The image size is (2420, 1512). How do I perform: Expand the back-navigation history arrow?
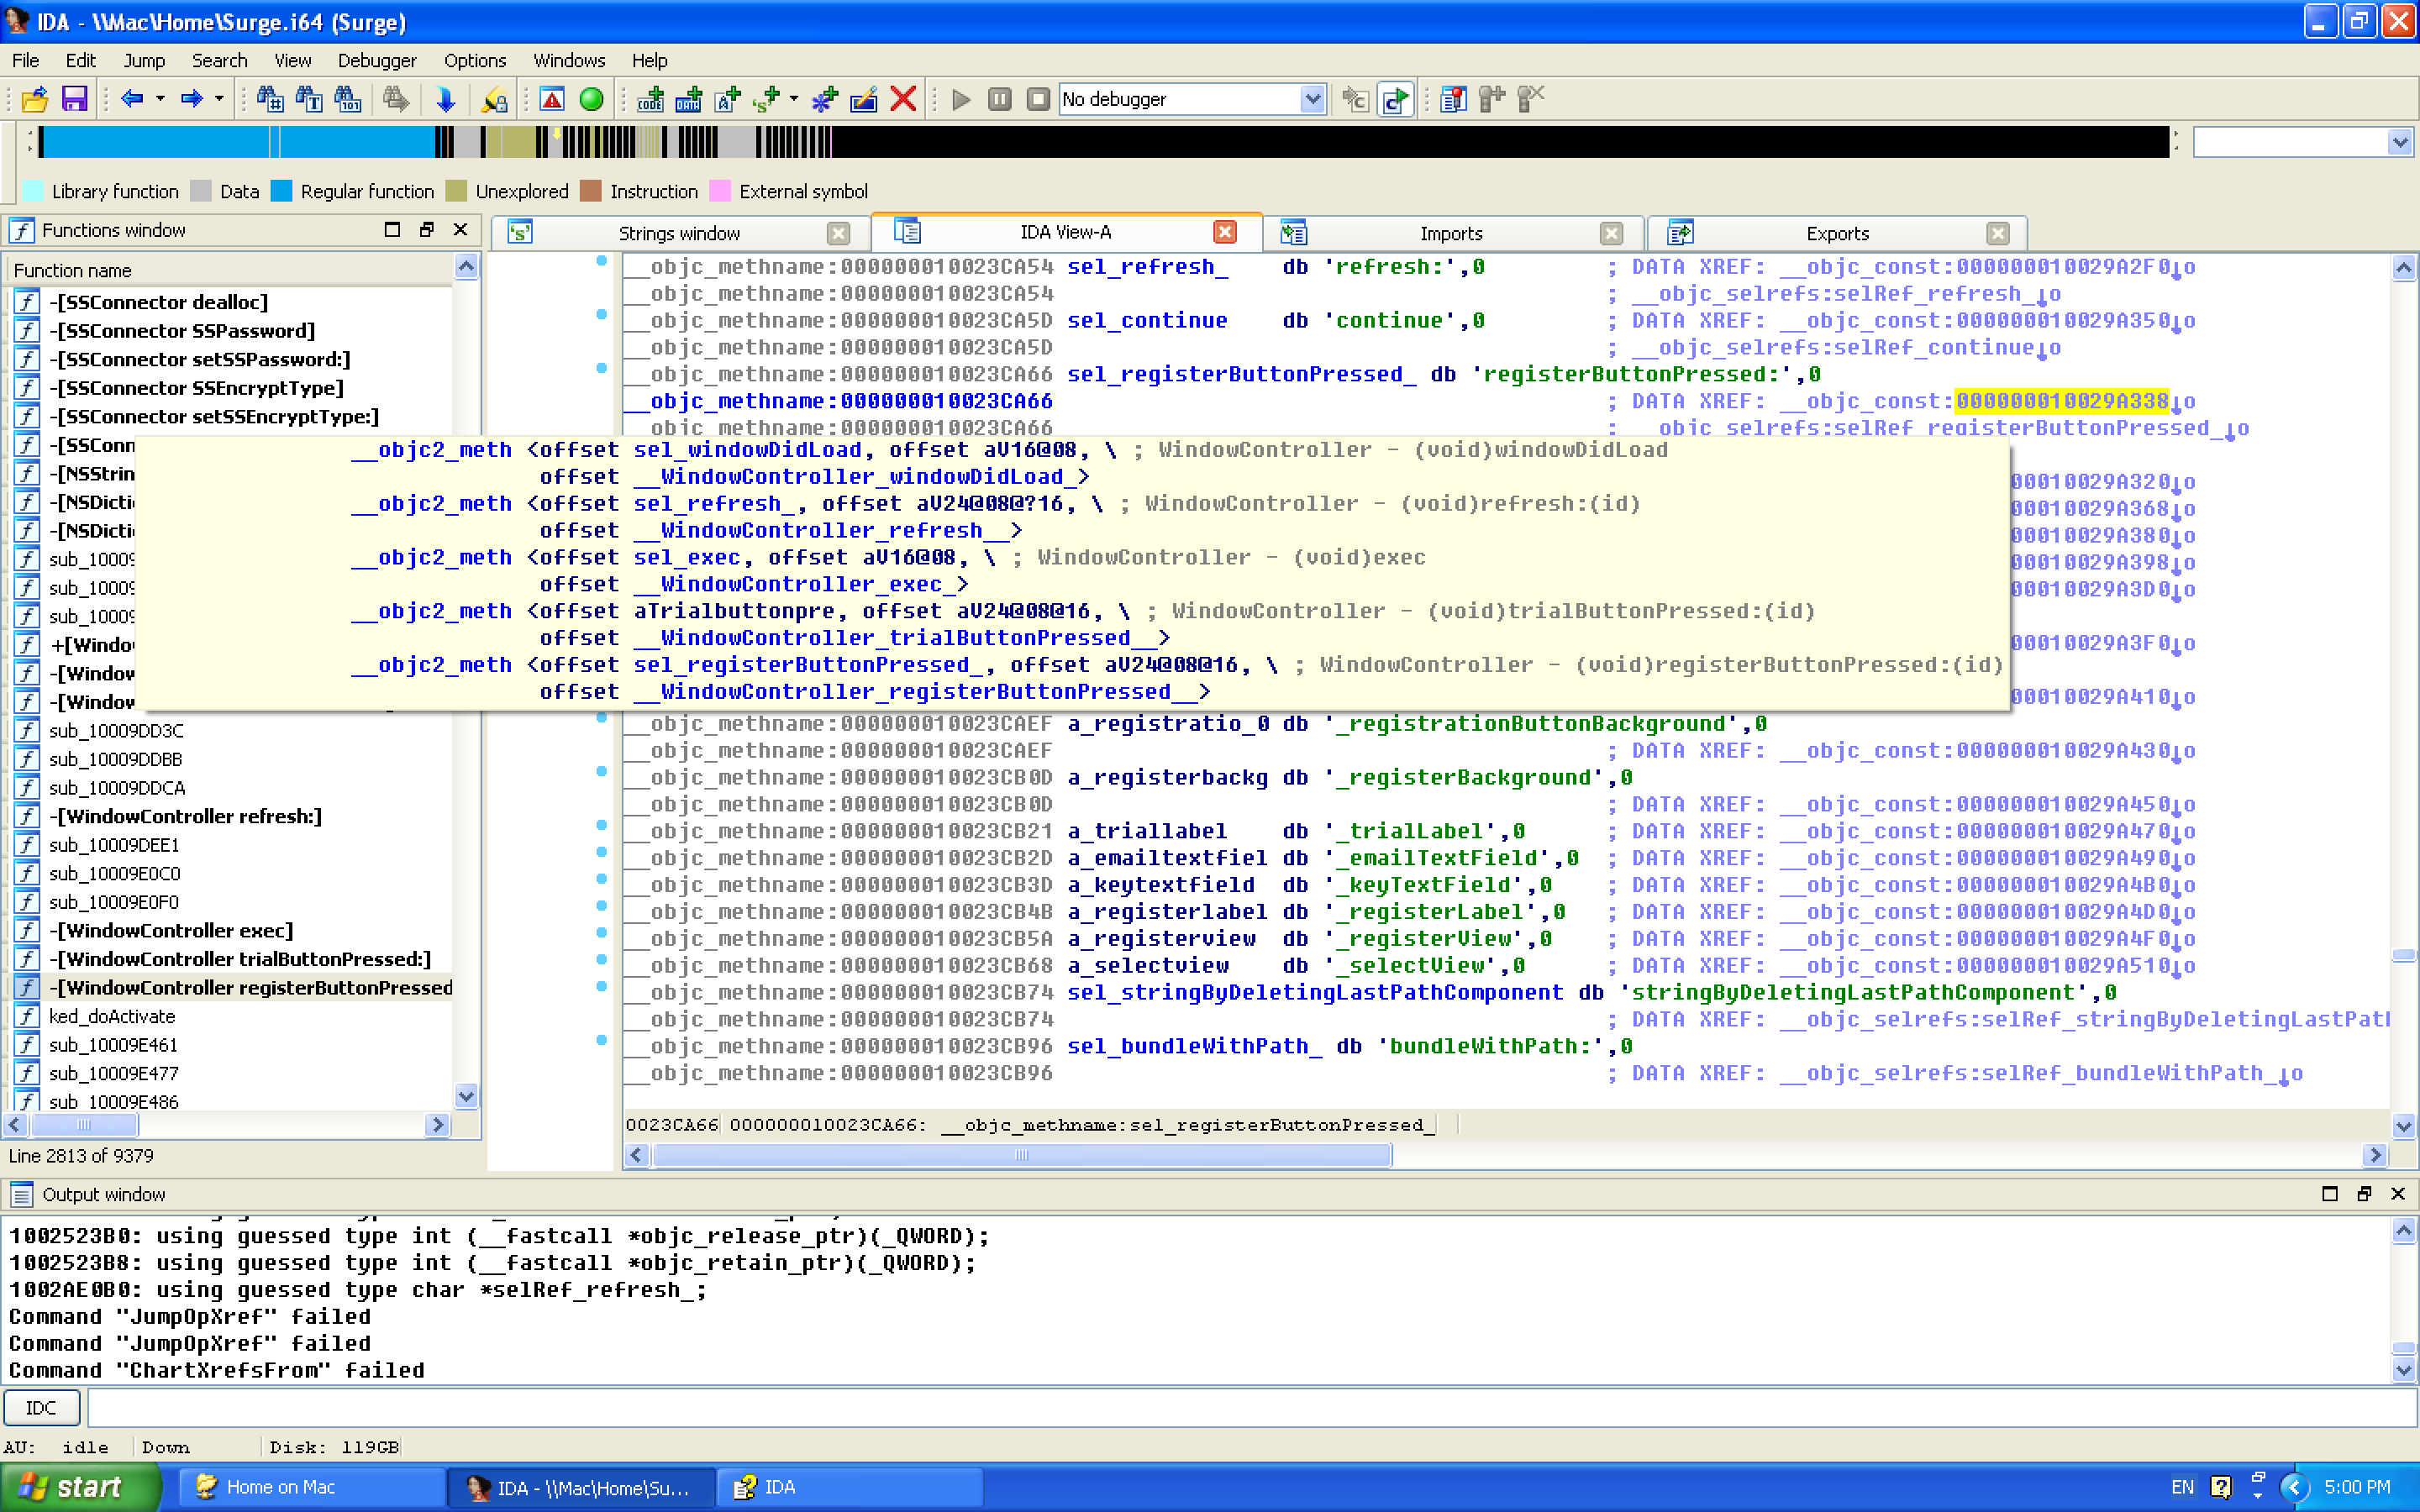coord(160,99)
